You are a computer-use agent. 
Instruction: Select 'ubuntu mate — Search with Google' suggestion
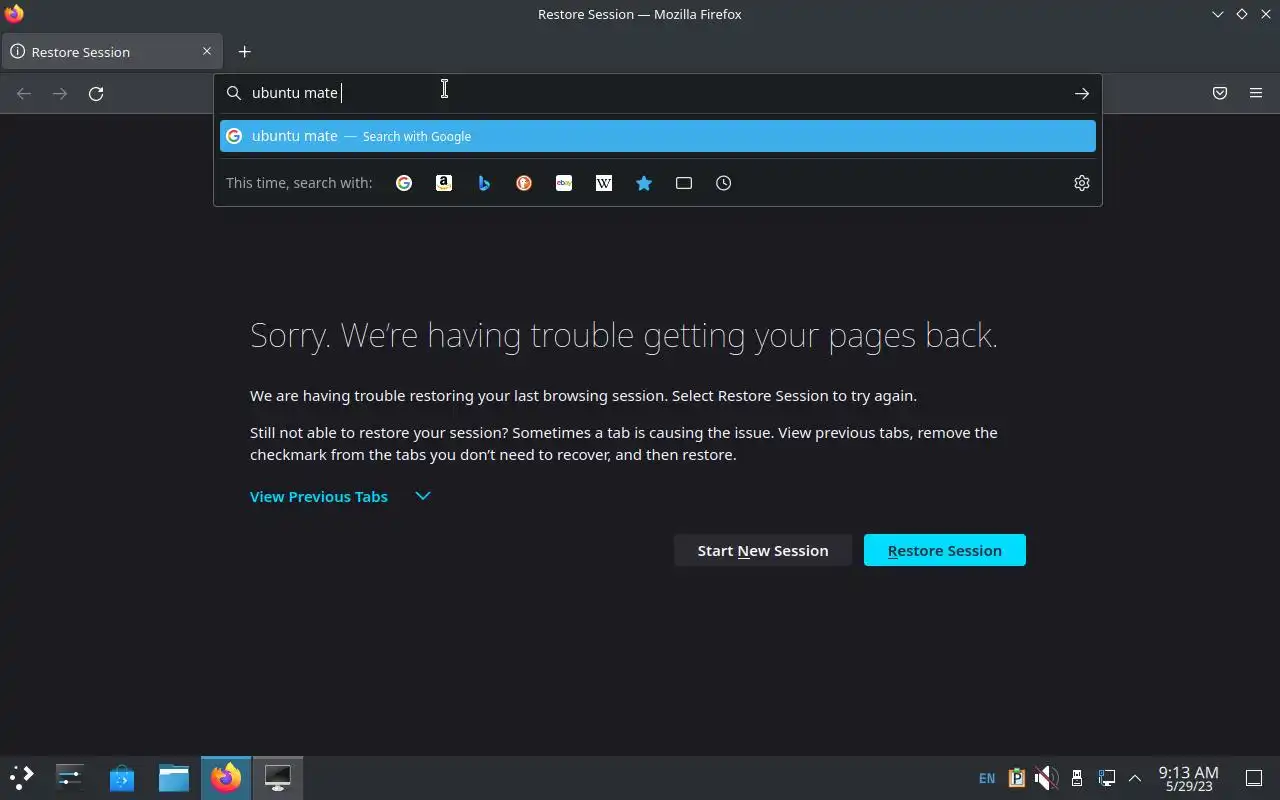click(658, 136)
